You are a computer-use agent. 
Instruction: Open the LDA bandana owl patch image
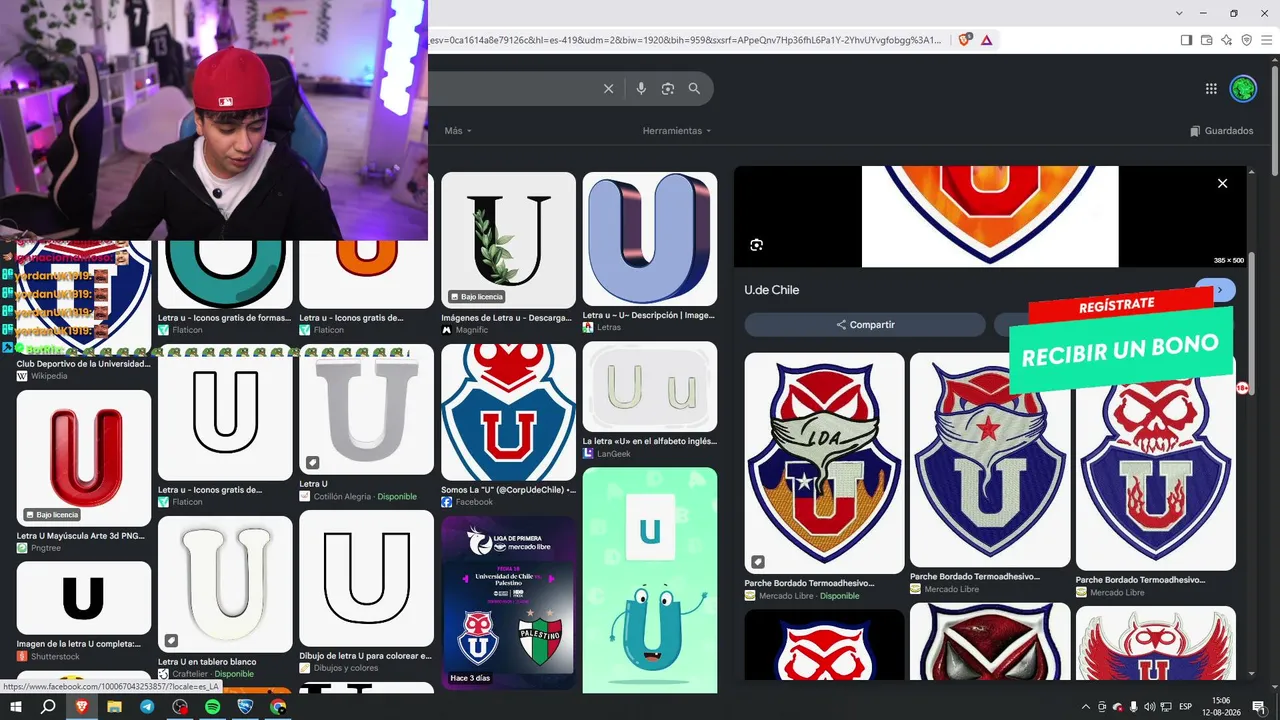824,463
